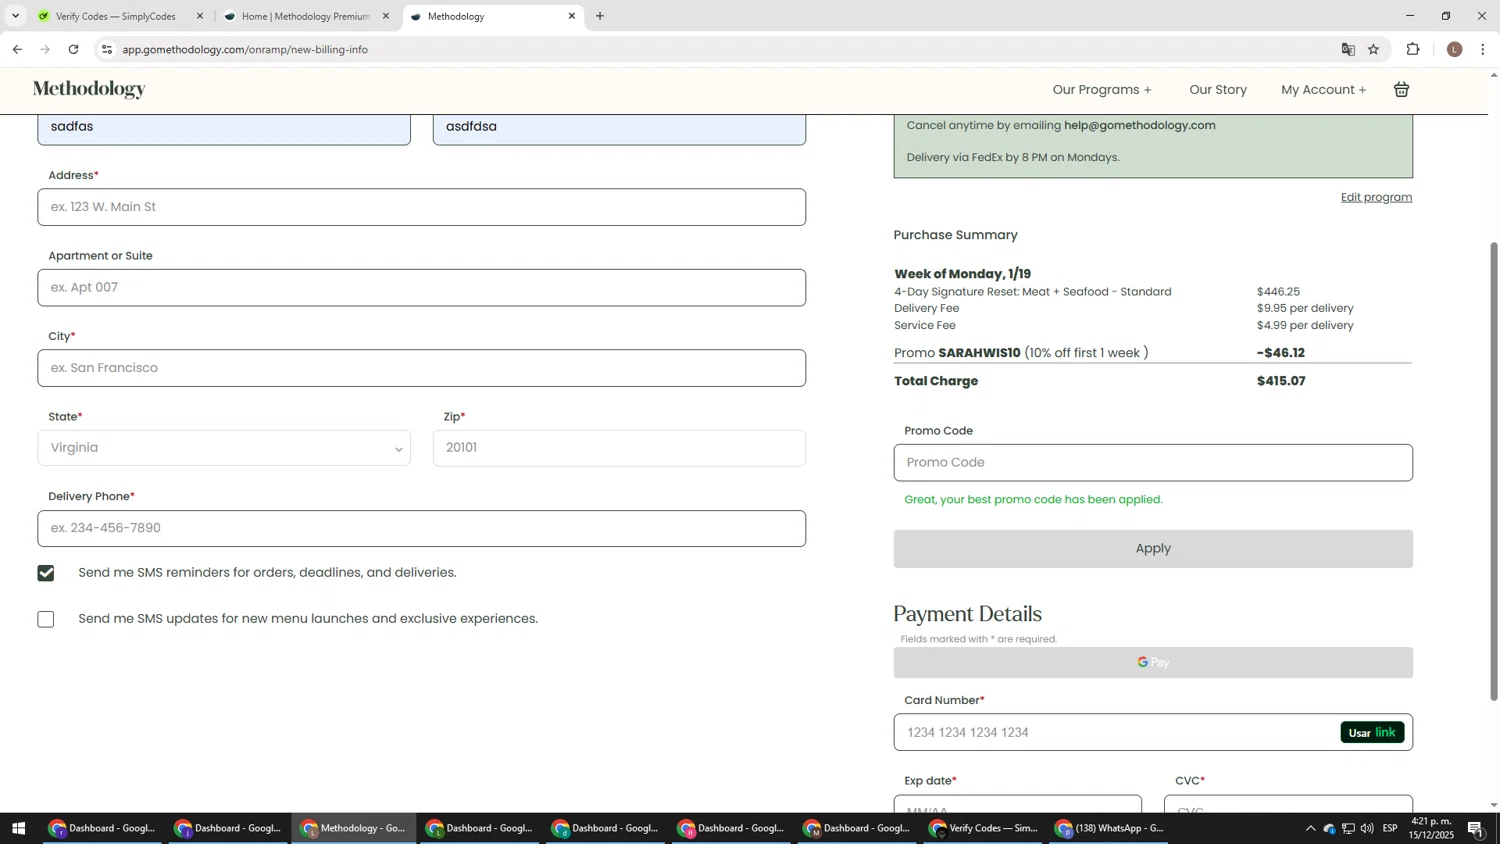Open the tab search dropdown arrow
Viewport: 1500px width, 844px height.
[15, 16]
